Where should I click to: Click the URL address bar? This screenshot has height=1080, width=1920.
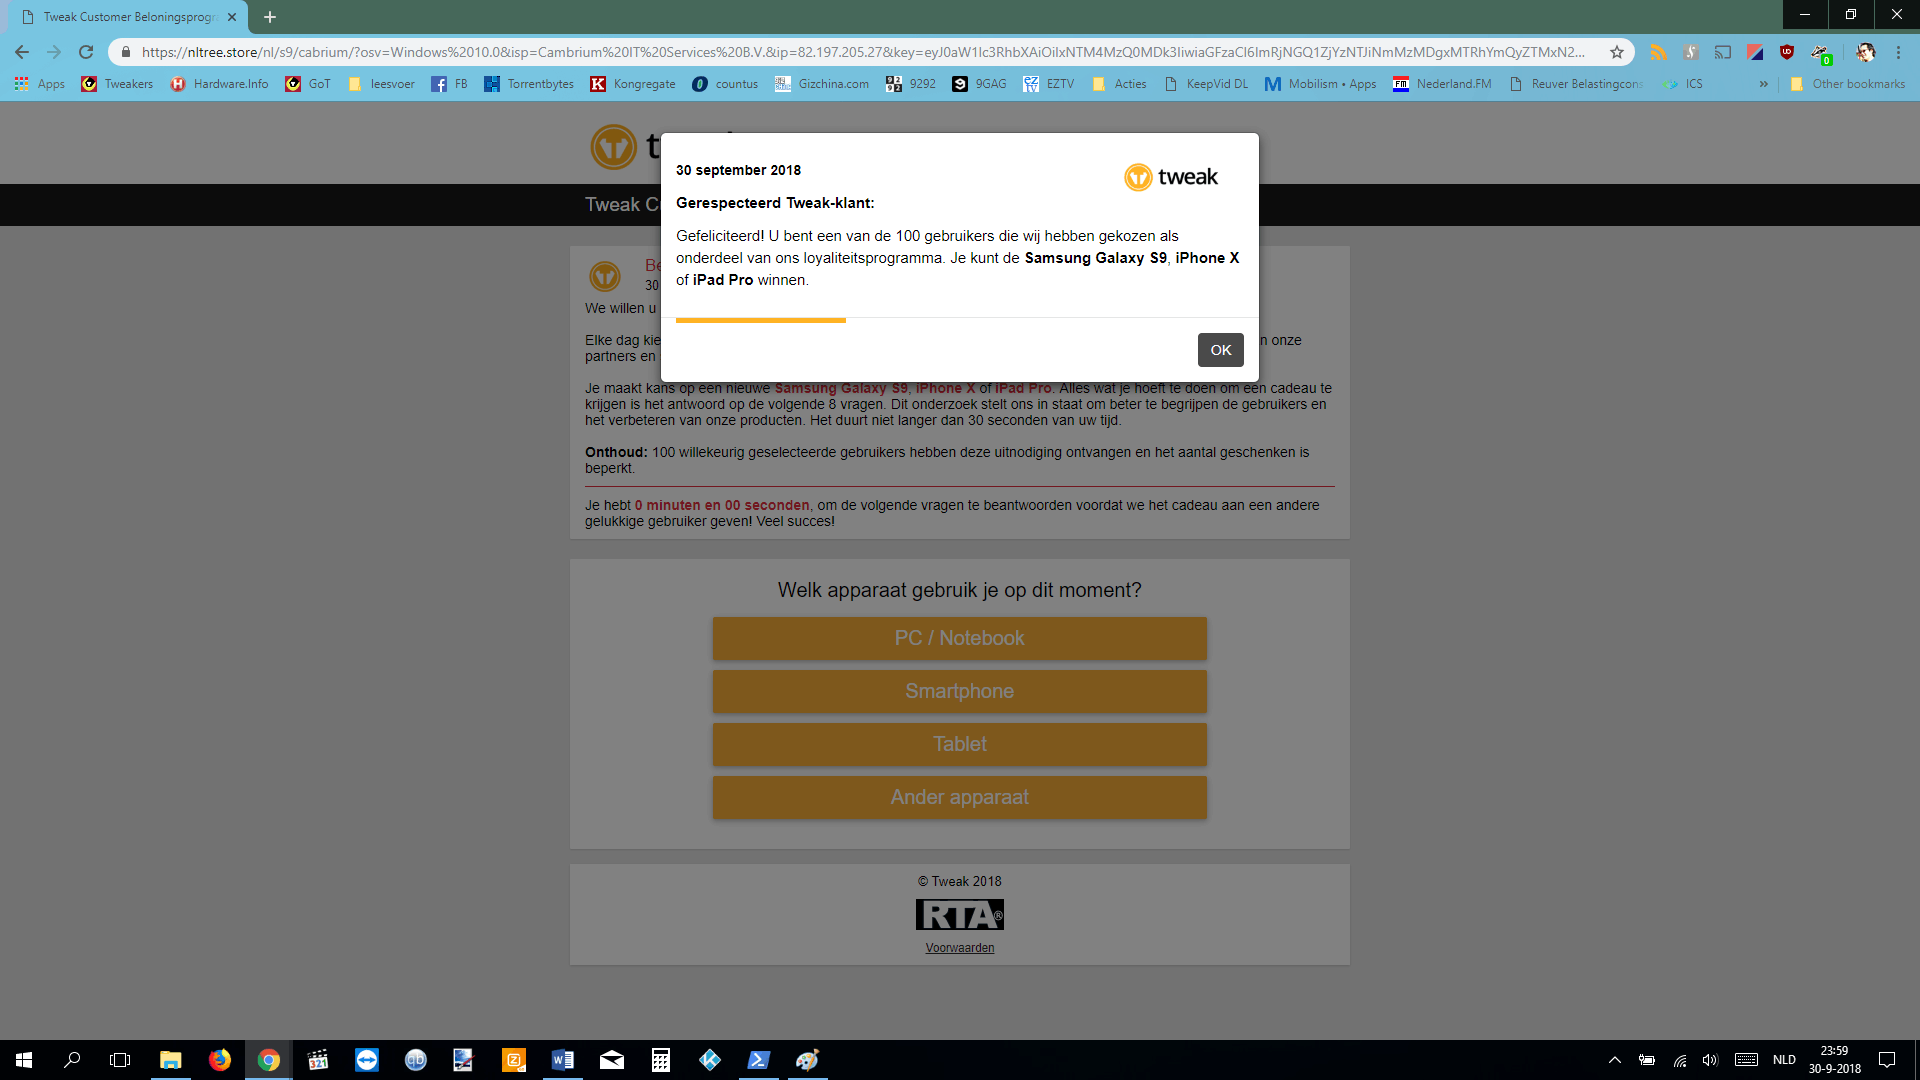tap(860, 52)
